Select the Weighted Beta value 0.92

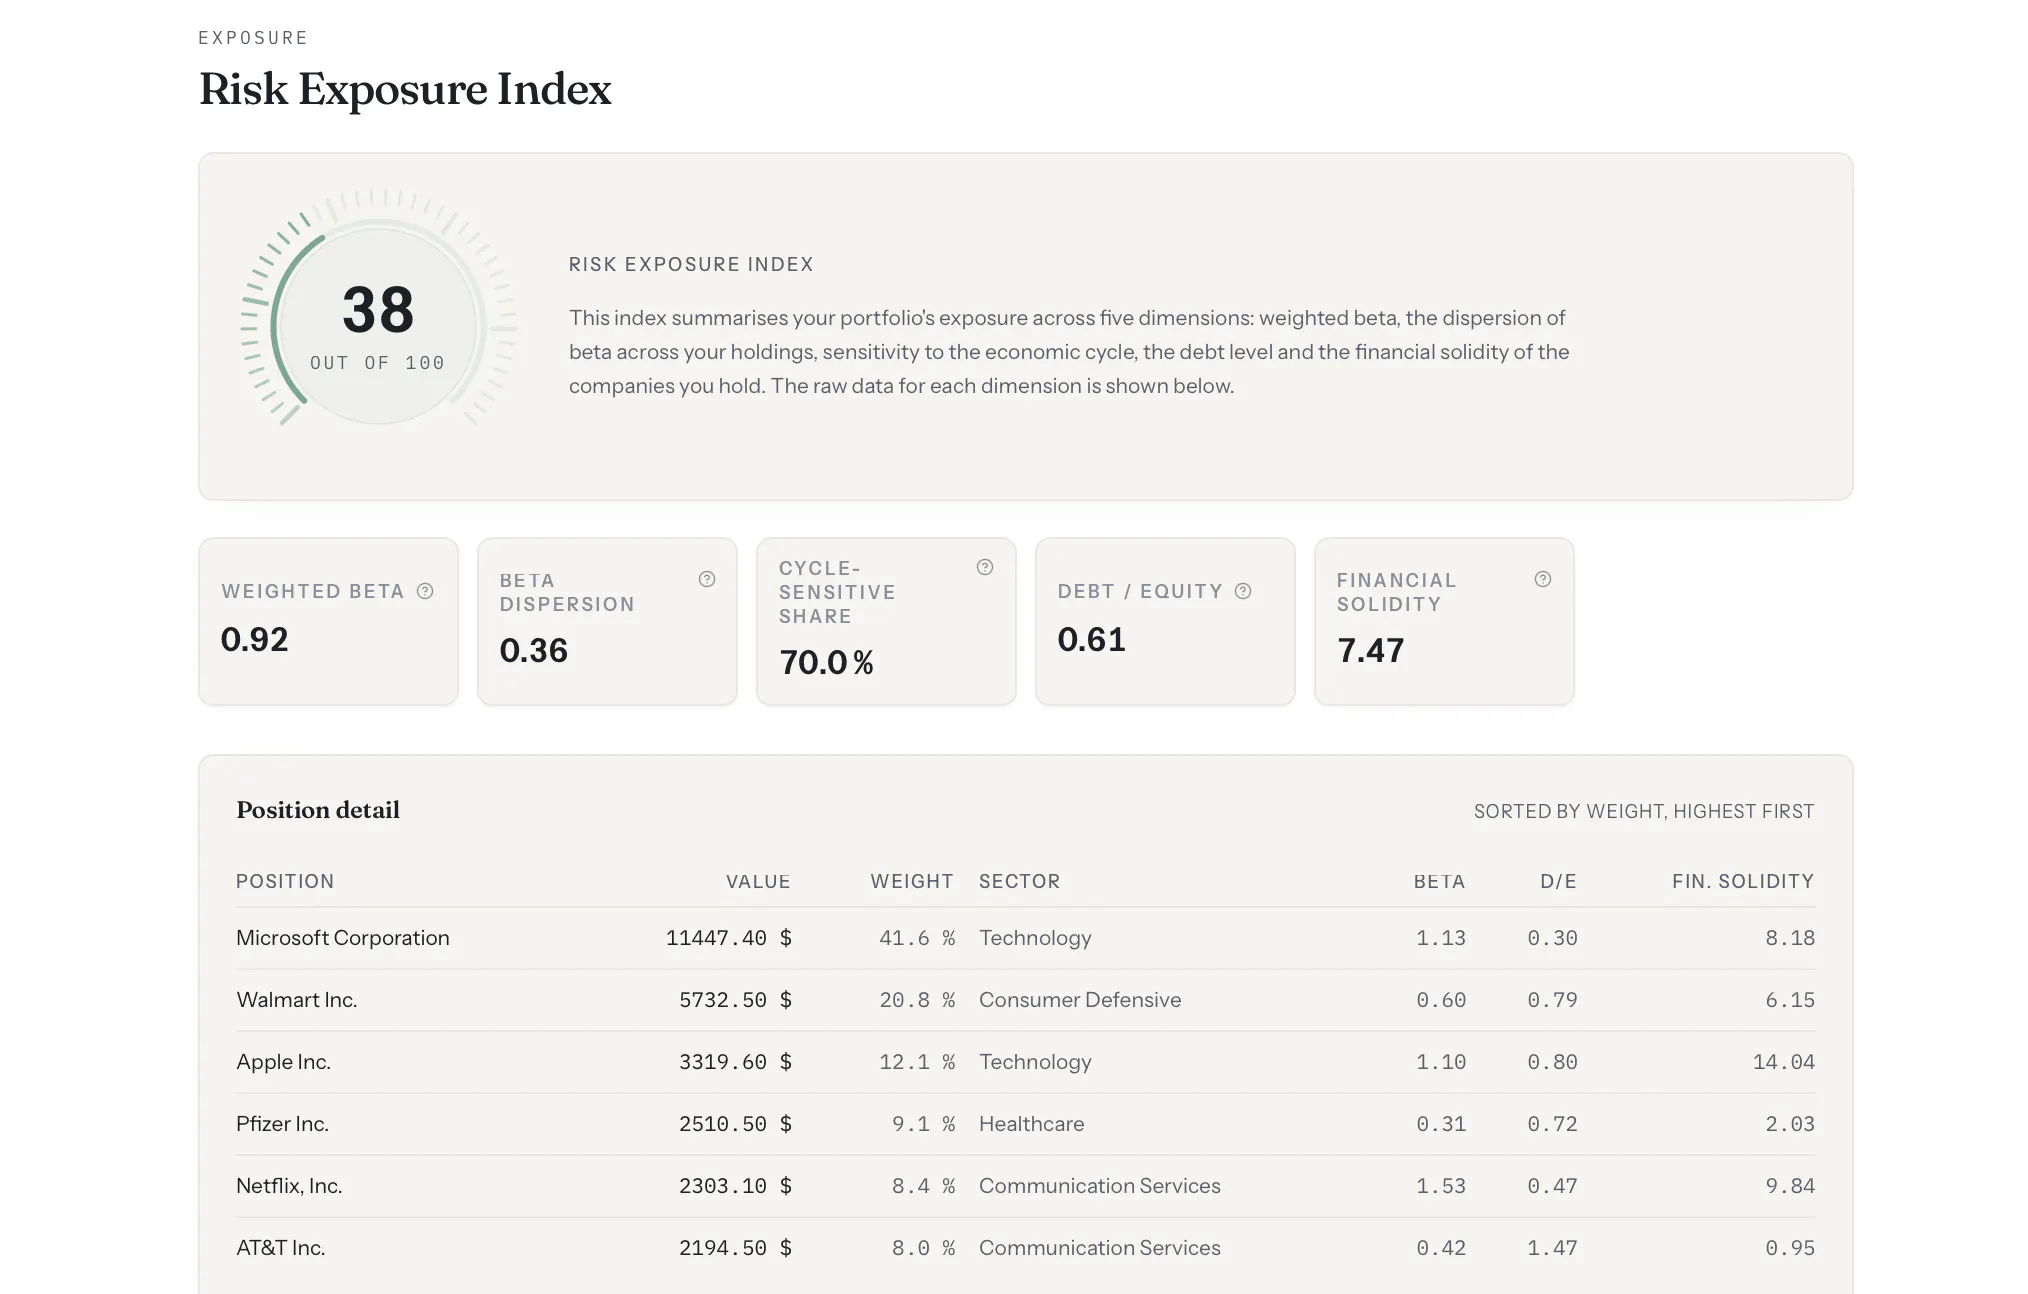254,639
